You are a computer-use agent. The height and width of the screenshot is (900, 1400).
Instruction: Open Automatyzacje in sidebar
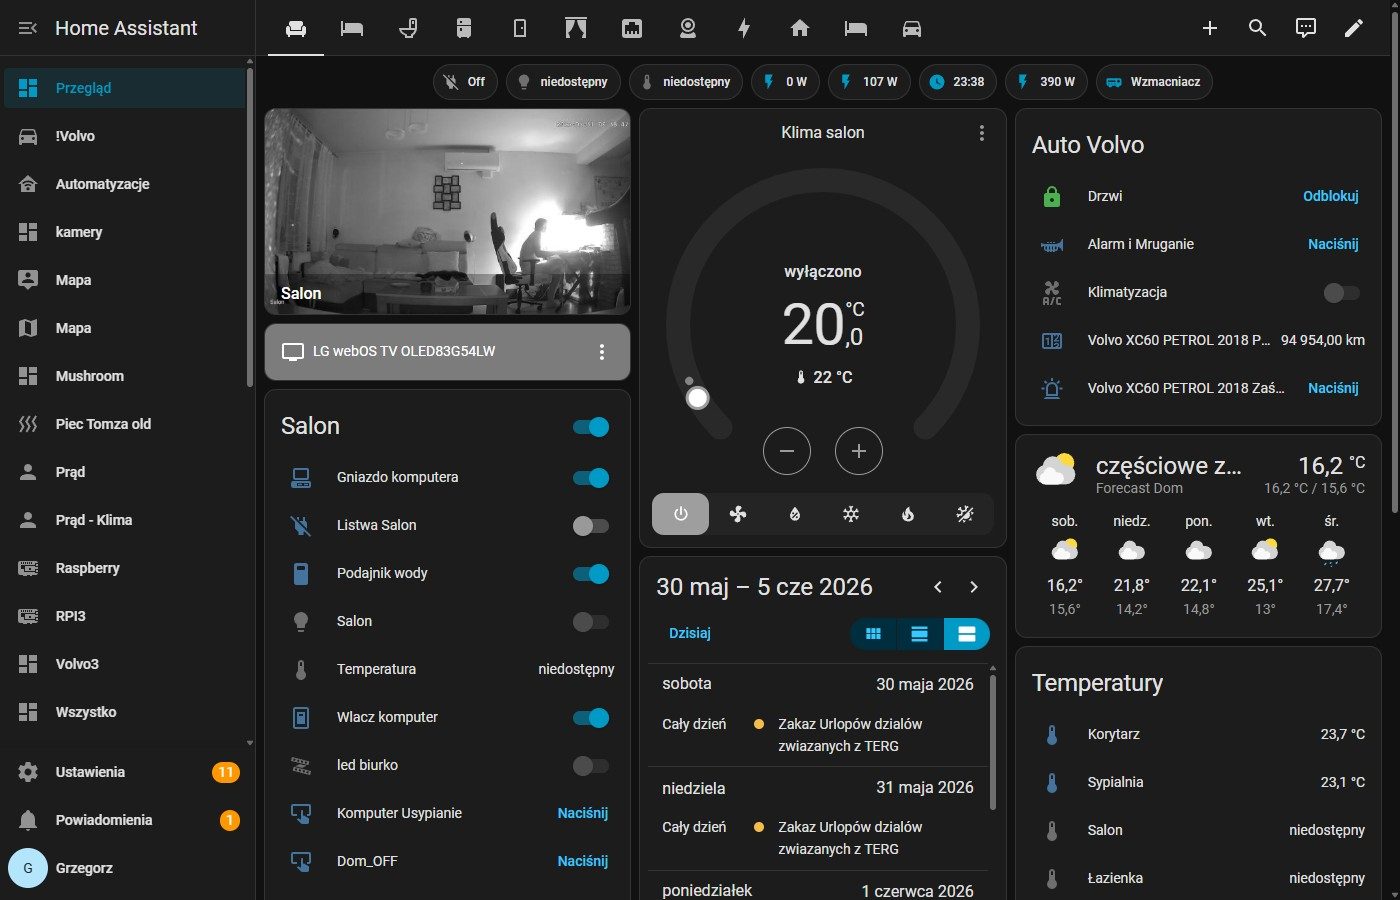[124, 184]
